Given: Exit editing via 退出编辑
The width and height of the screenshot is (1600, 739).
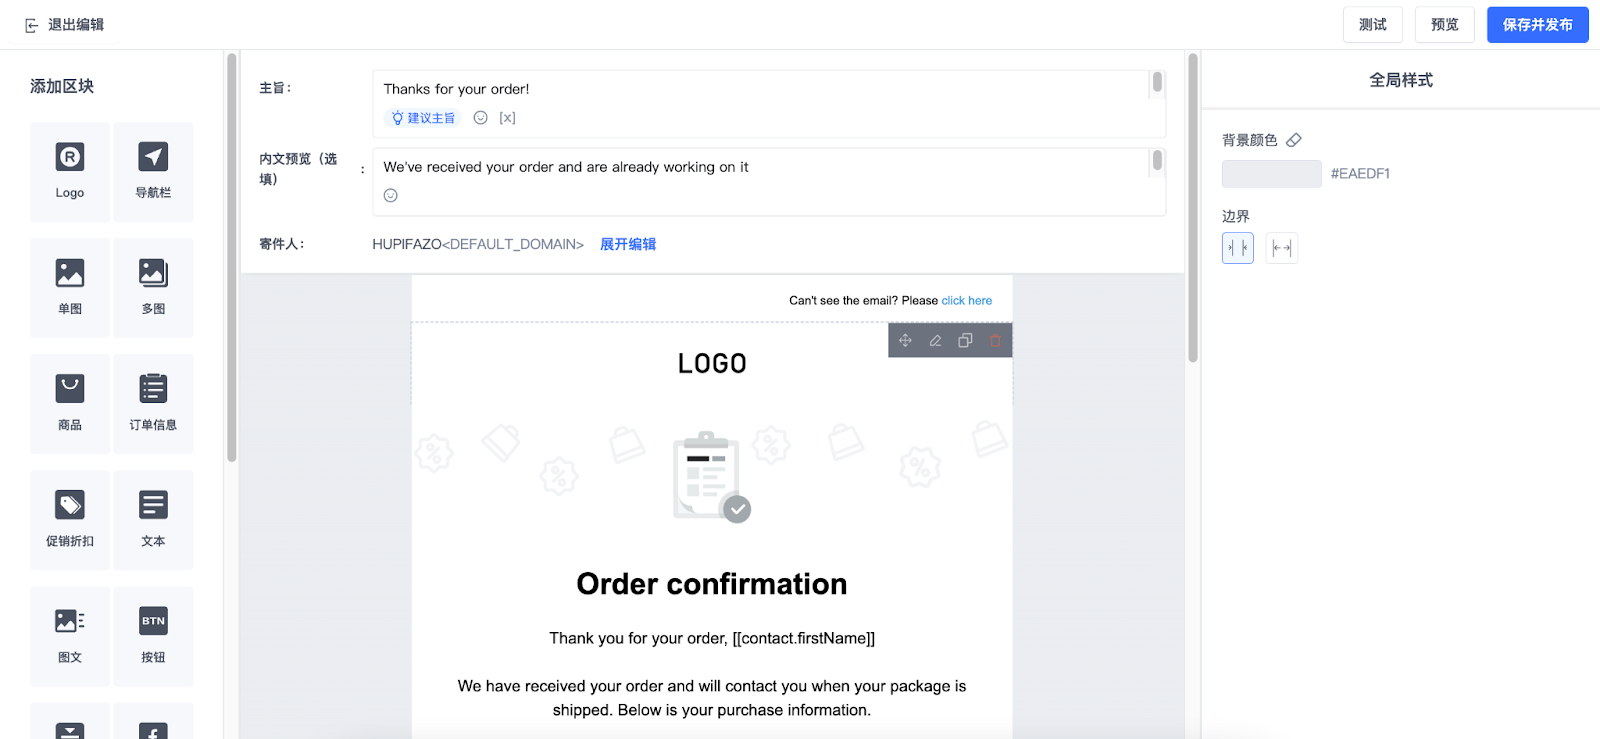Looking at the screenshot, I should 65,25.
